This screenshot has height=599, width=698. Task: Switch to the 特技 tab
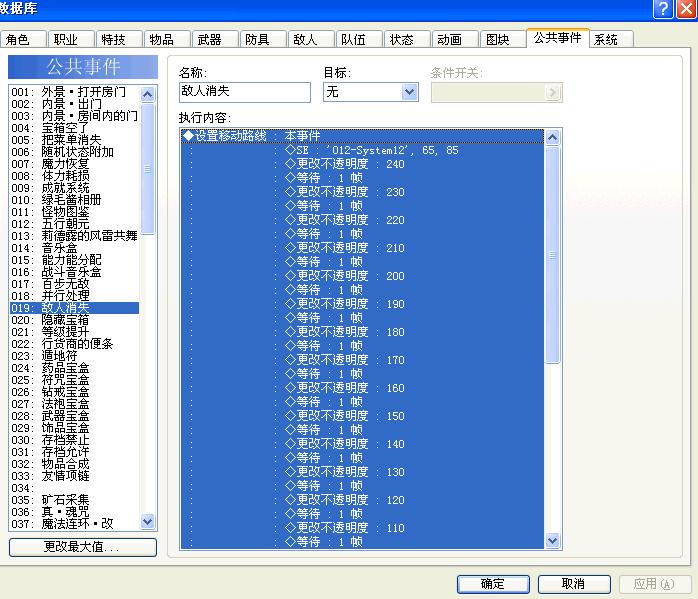[x=119, y=40]
